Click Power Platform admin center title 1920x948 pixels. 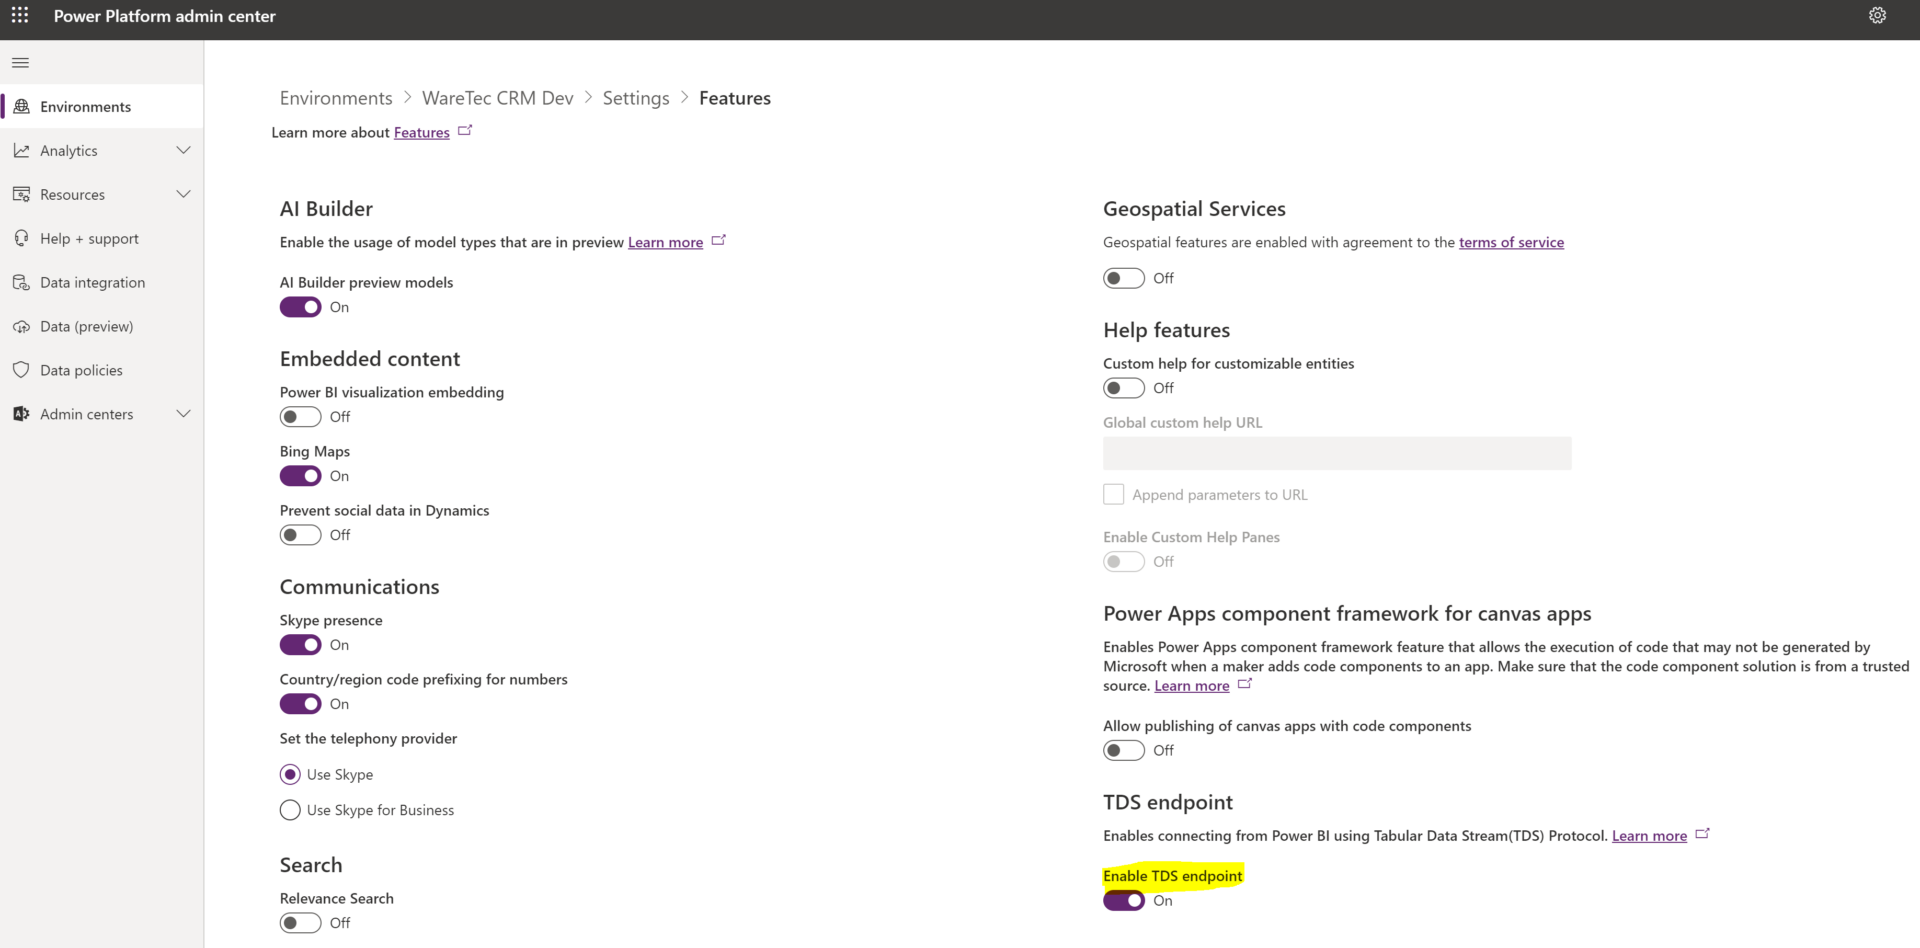[165, 16]
